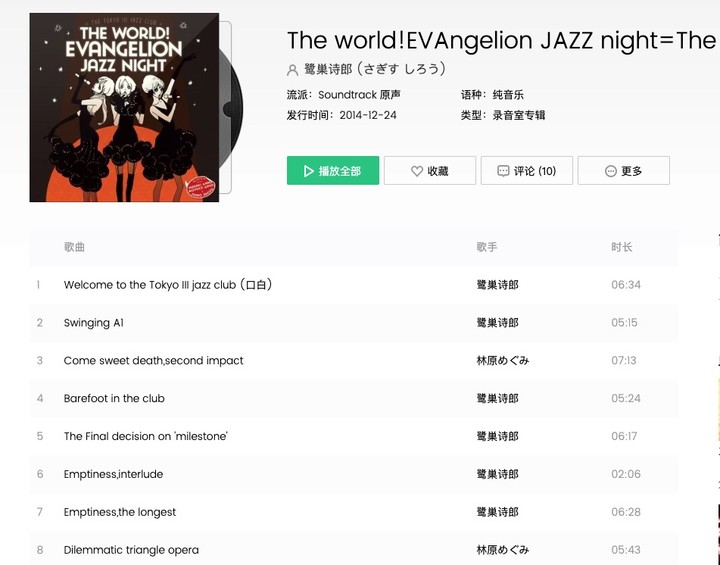Click the artist person icon

[292, 70]
